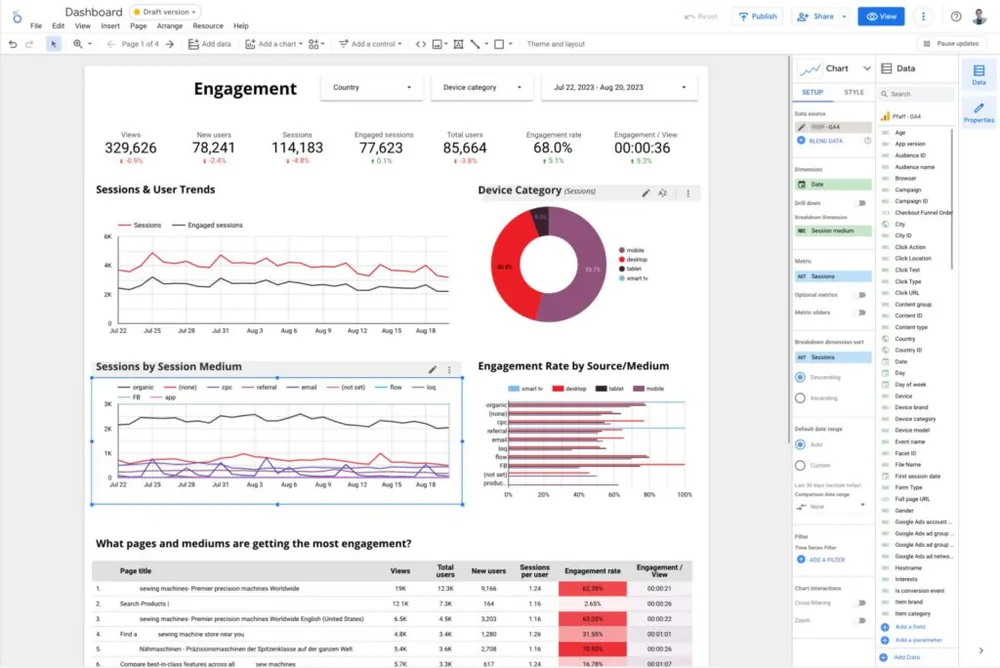Collapse side panel with chevron arrow
Screen dimensions: 1000x668
pyautogui.click(x=980, y=651)
